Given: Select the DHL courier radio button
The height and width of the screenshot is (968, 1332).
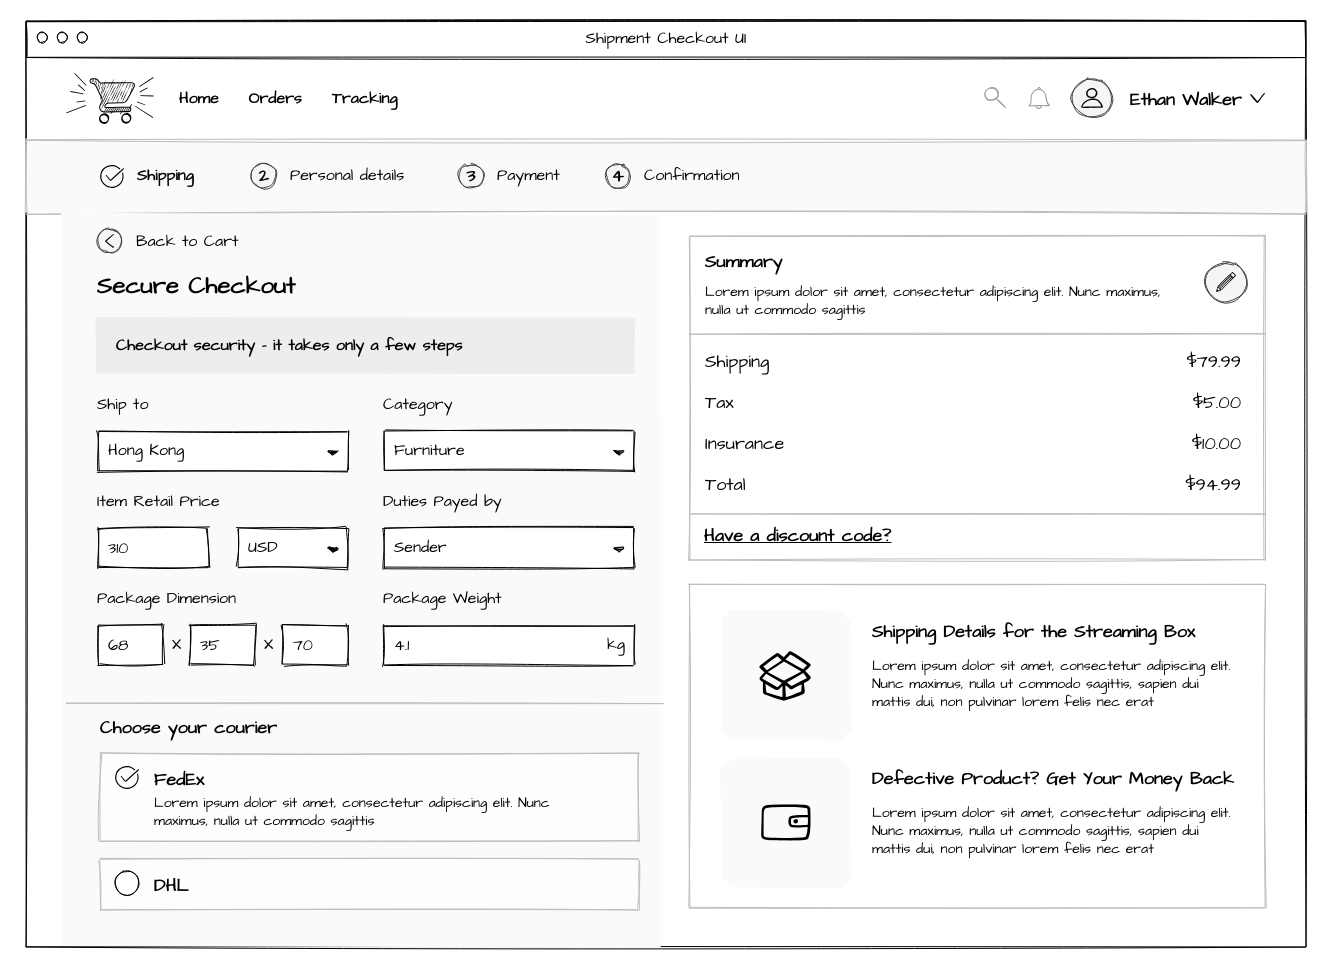Looking at the screenshot, I should (x=127, y=883).
